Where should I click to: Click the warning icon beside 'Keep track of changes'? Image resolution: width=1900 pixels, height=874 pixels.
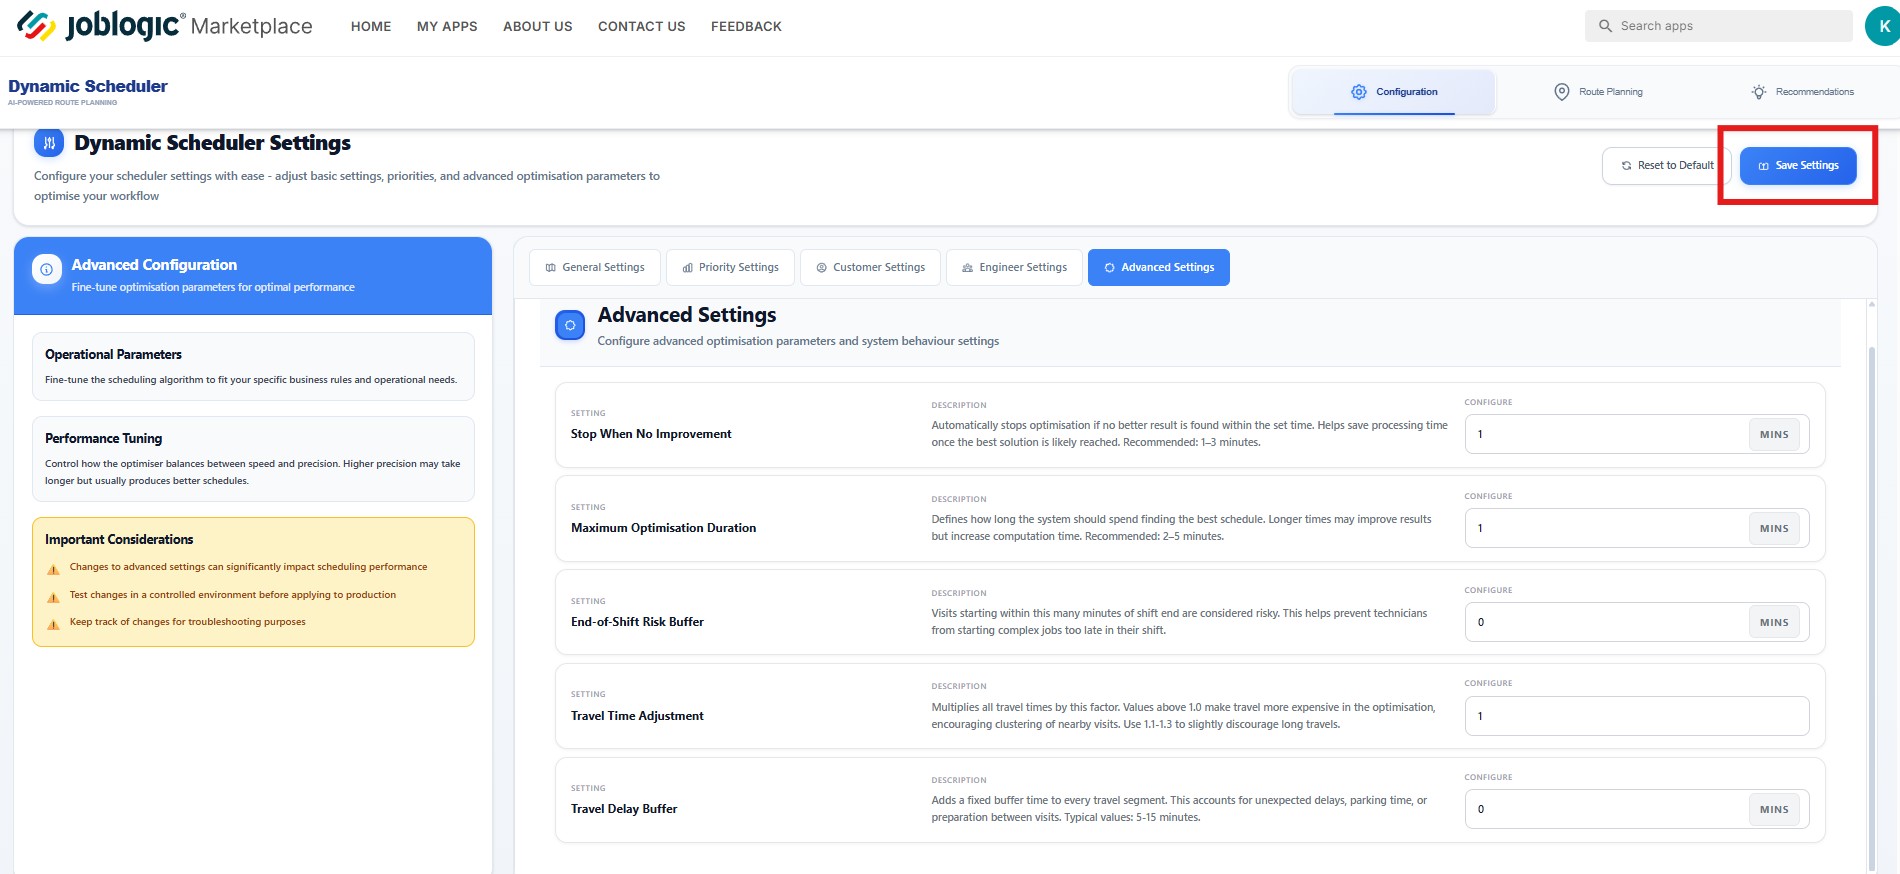(x=54, y=624)
